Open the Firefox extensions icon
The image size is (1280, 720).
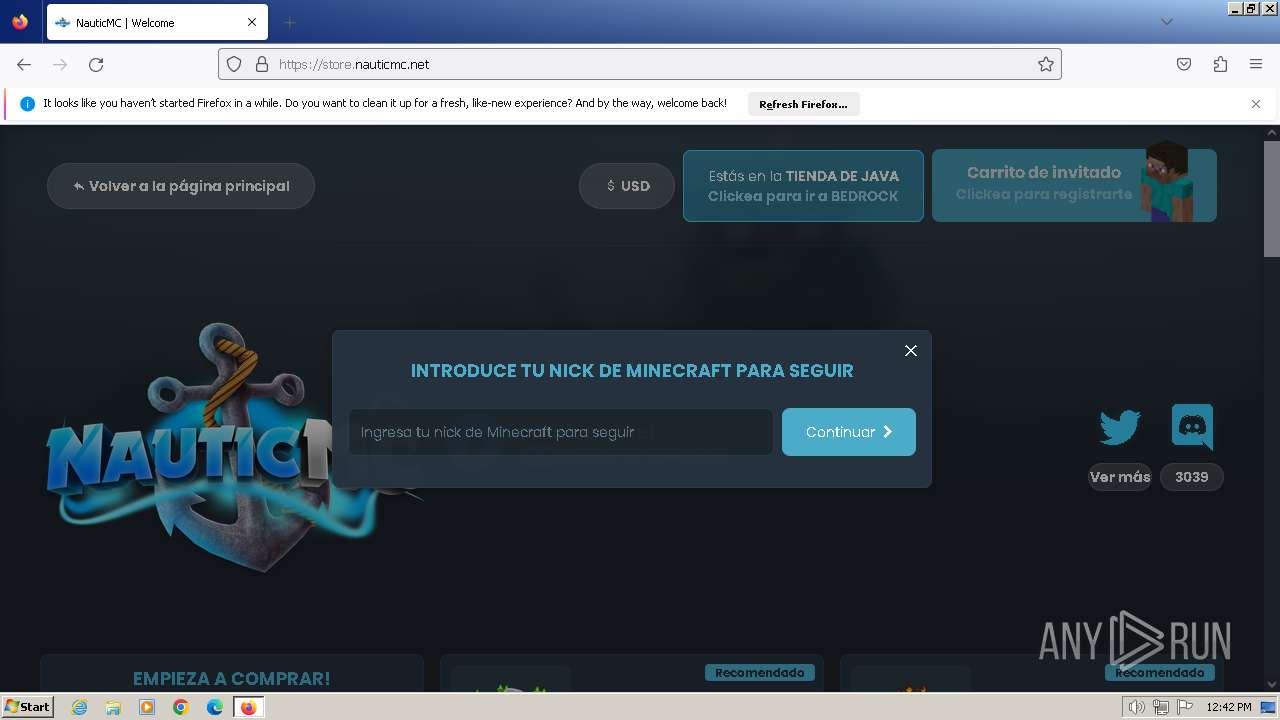[1220, 64]
